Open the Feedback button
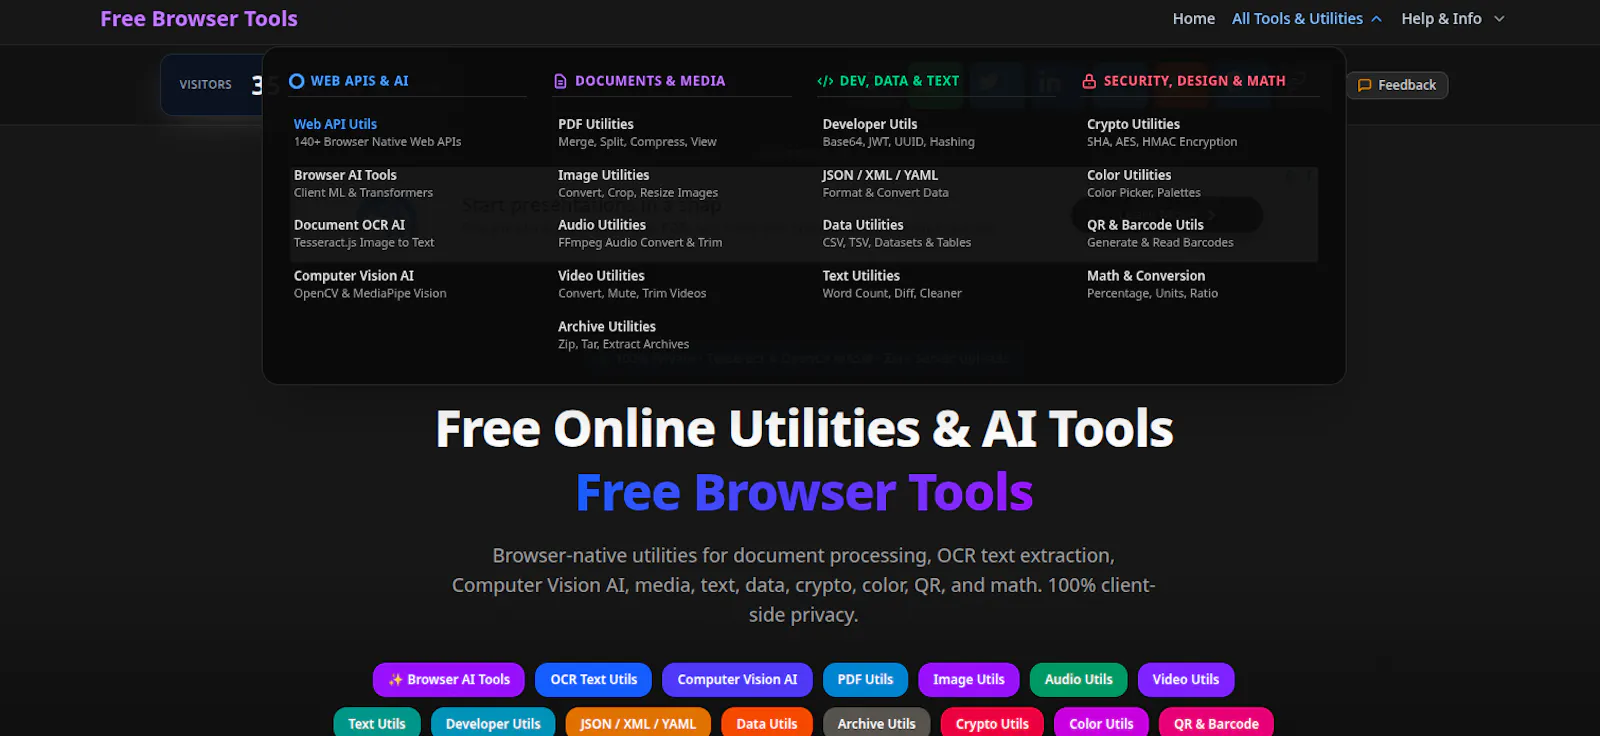The image size is (1600, 736). 1397,85
